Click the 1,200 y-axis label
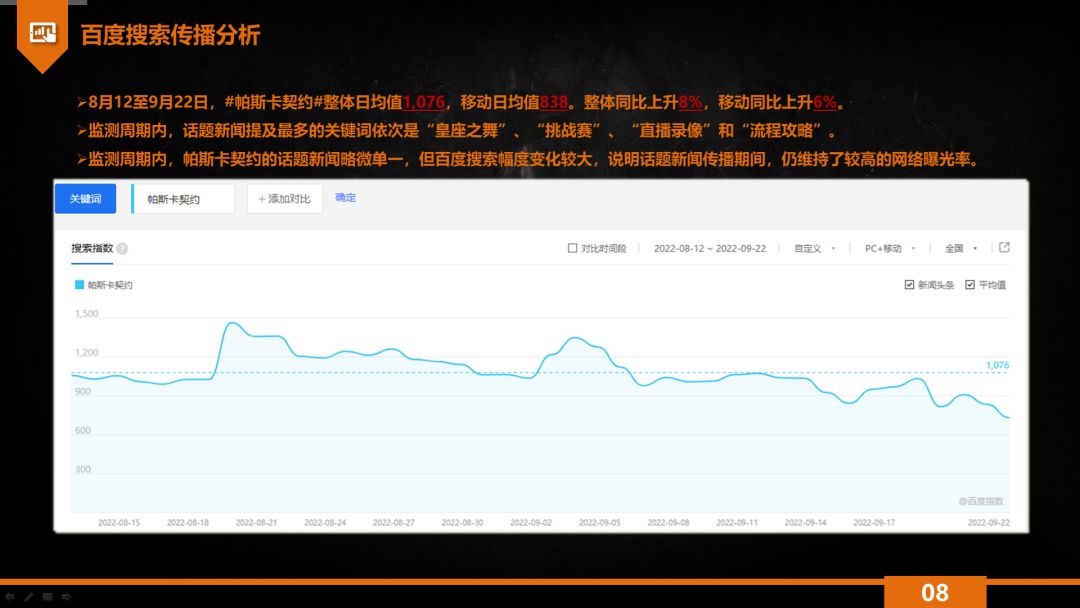This screenshot has width=1080, height=608. point(86,353)
